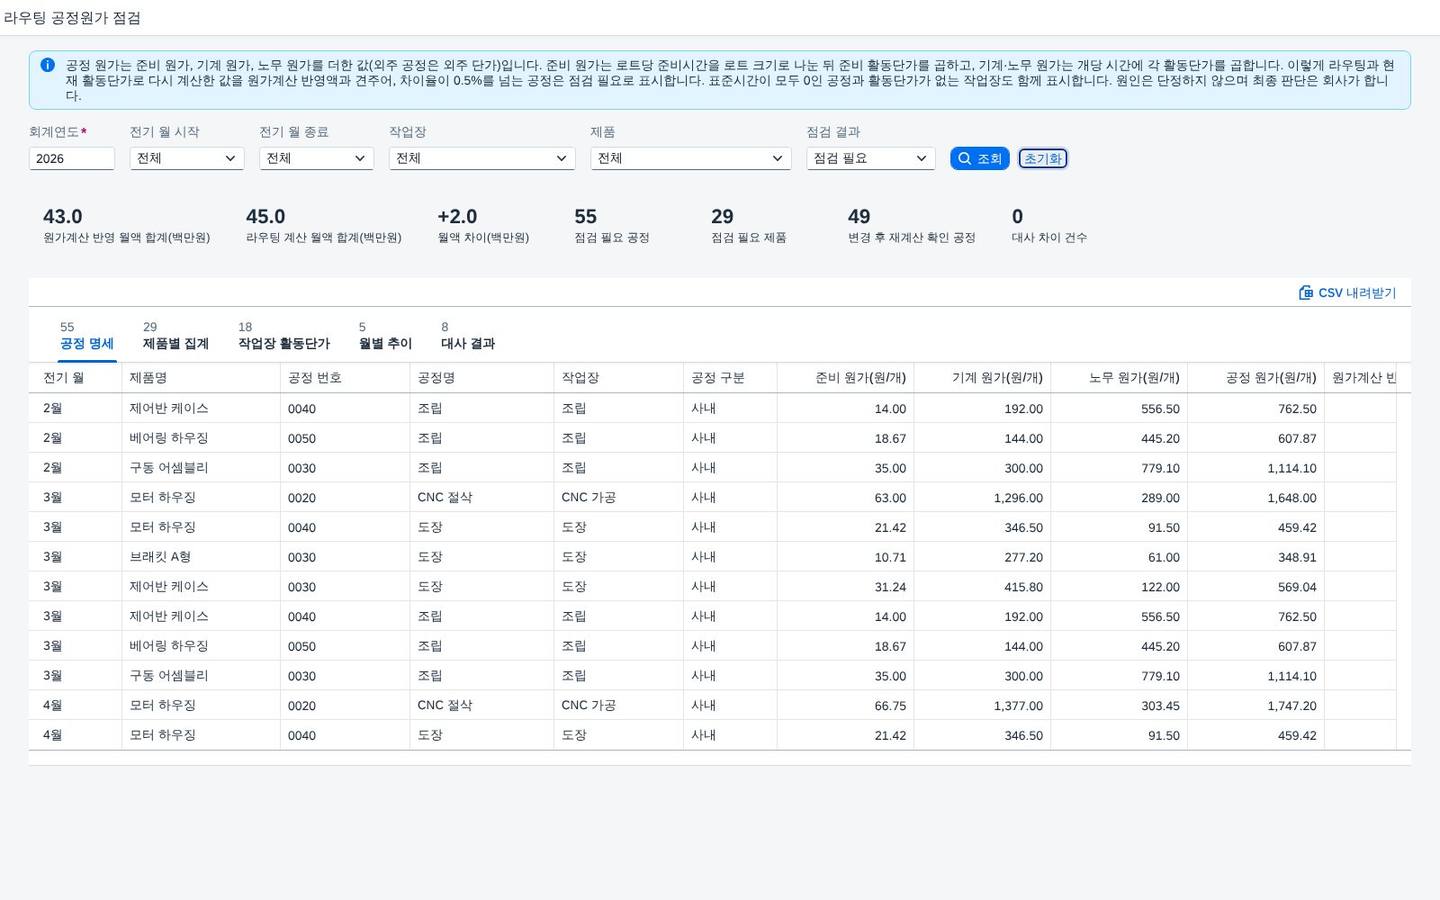The height and width of the screenshot is (900, 1440).
Task: Open the 점검 결과 dropdown
Action: (871, 158)
